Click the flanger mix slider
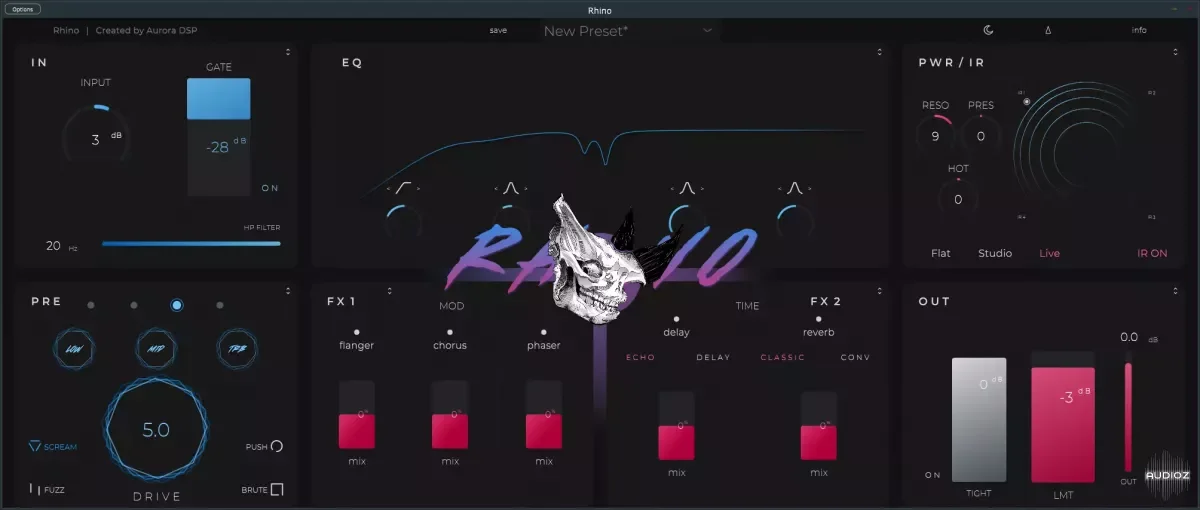 (x=357, y=415)
